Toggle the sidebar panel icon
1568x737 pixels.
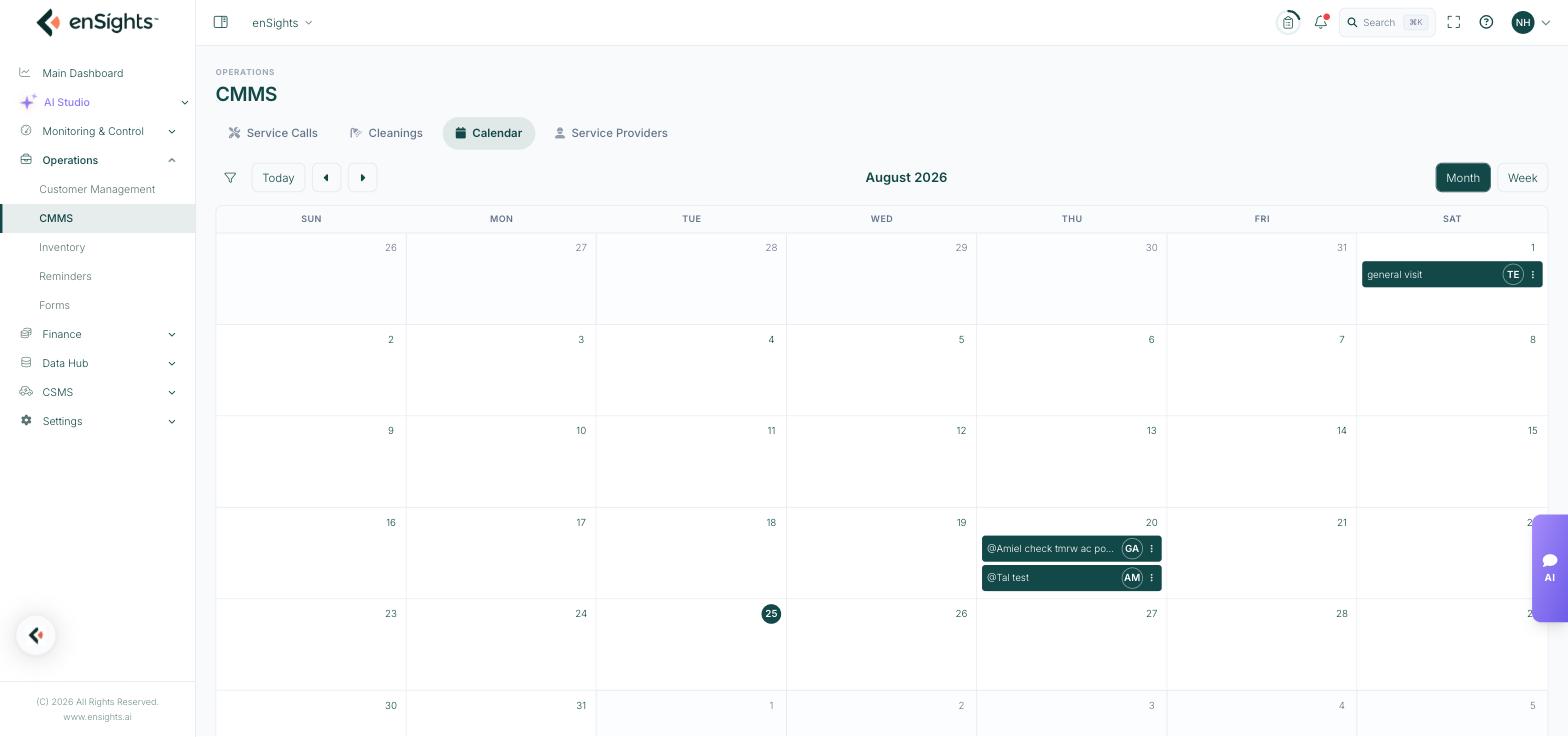coord(221,22)
